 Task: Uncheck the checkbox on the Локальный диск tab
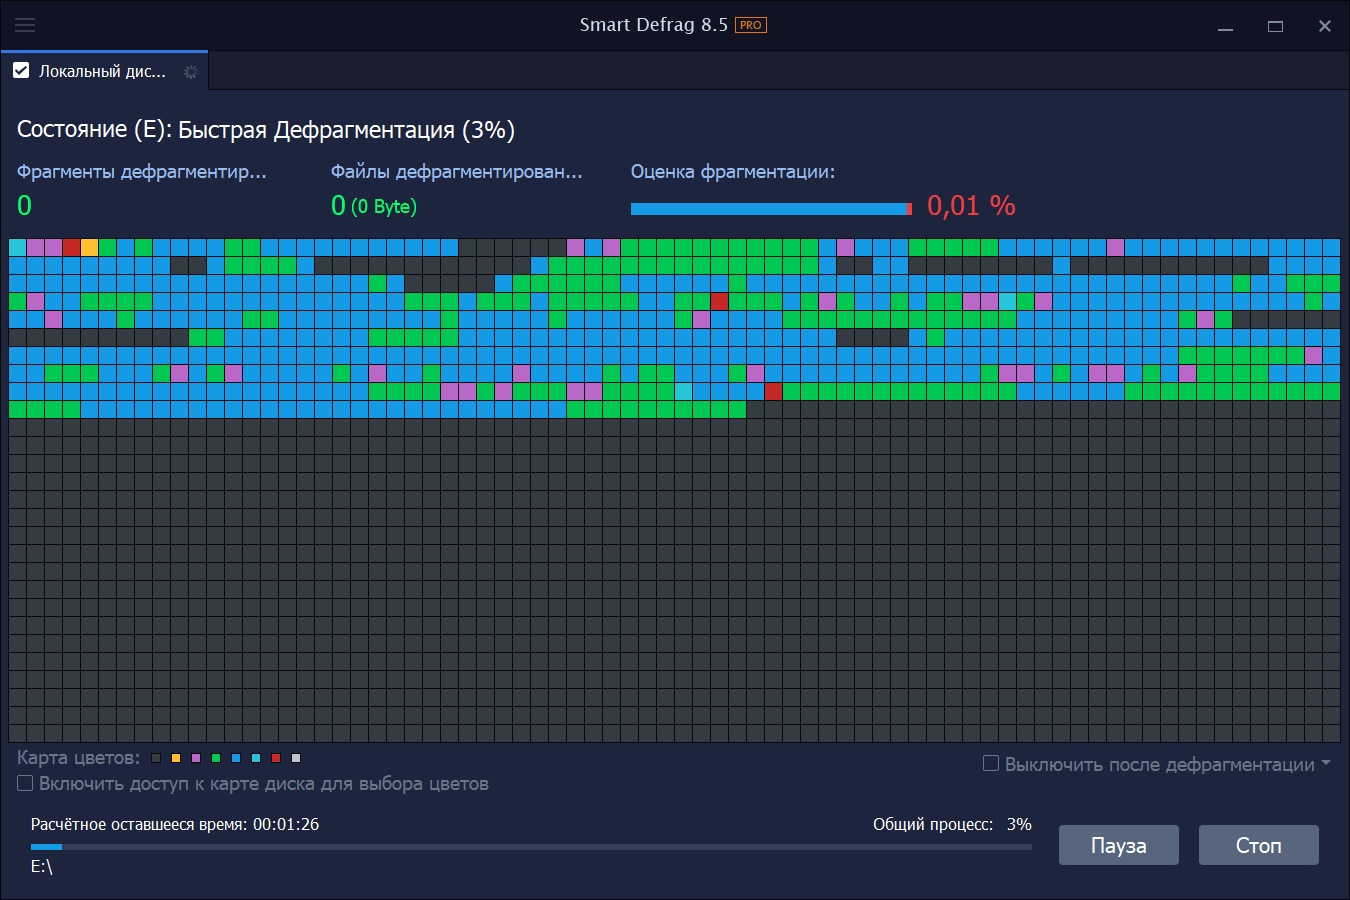pyautogui.click(x=21, y=70)
